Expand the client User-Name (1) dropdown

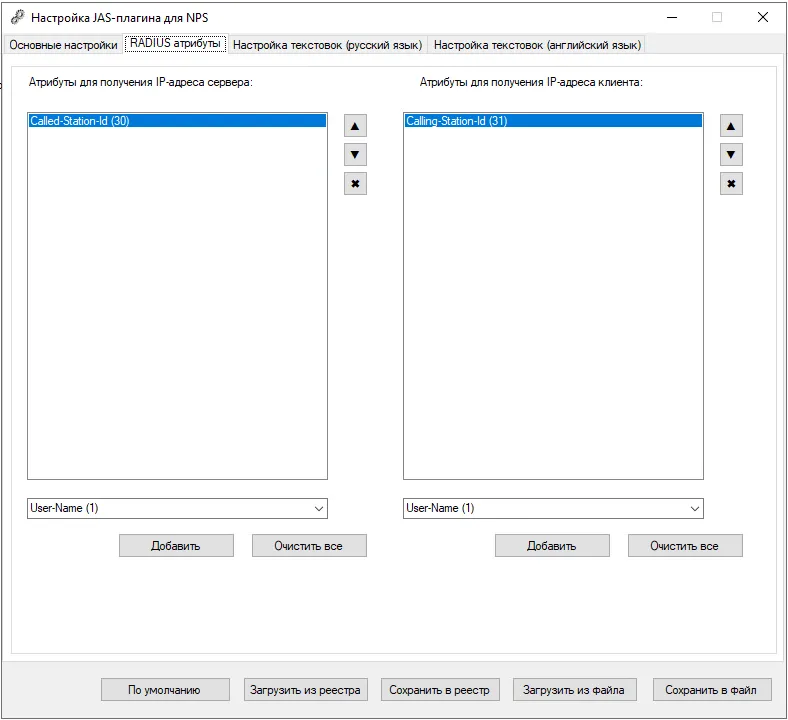tap(695, 508)
